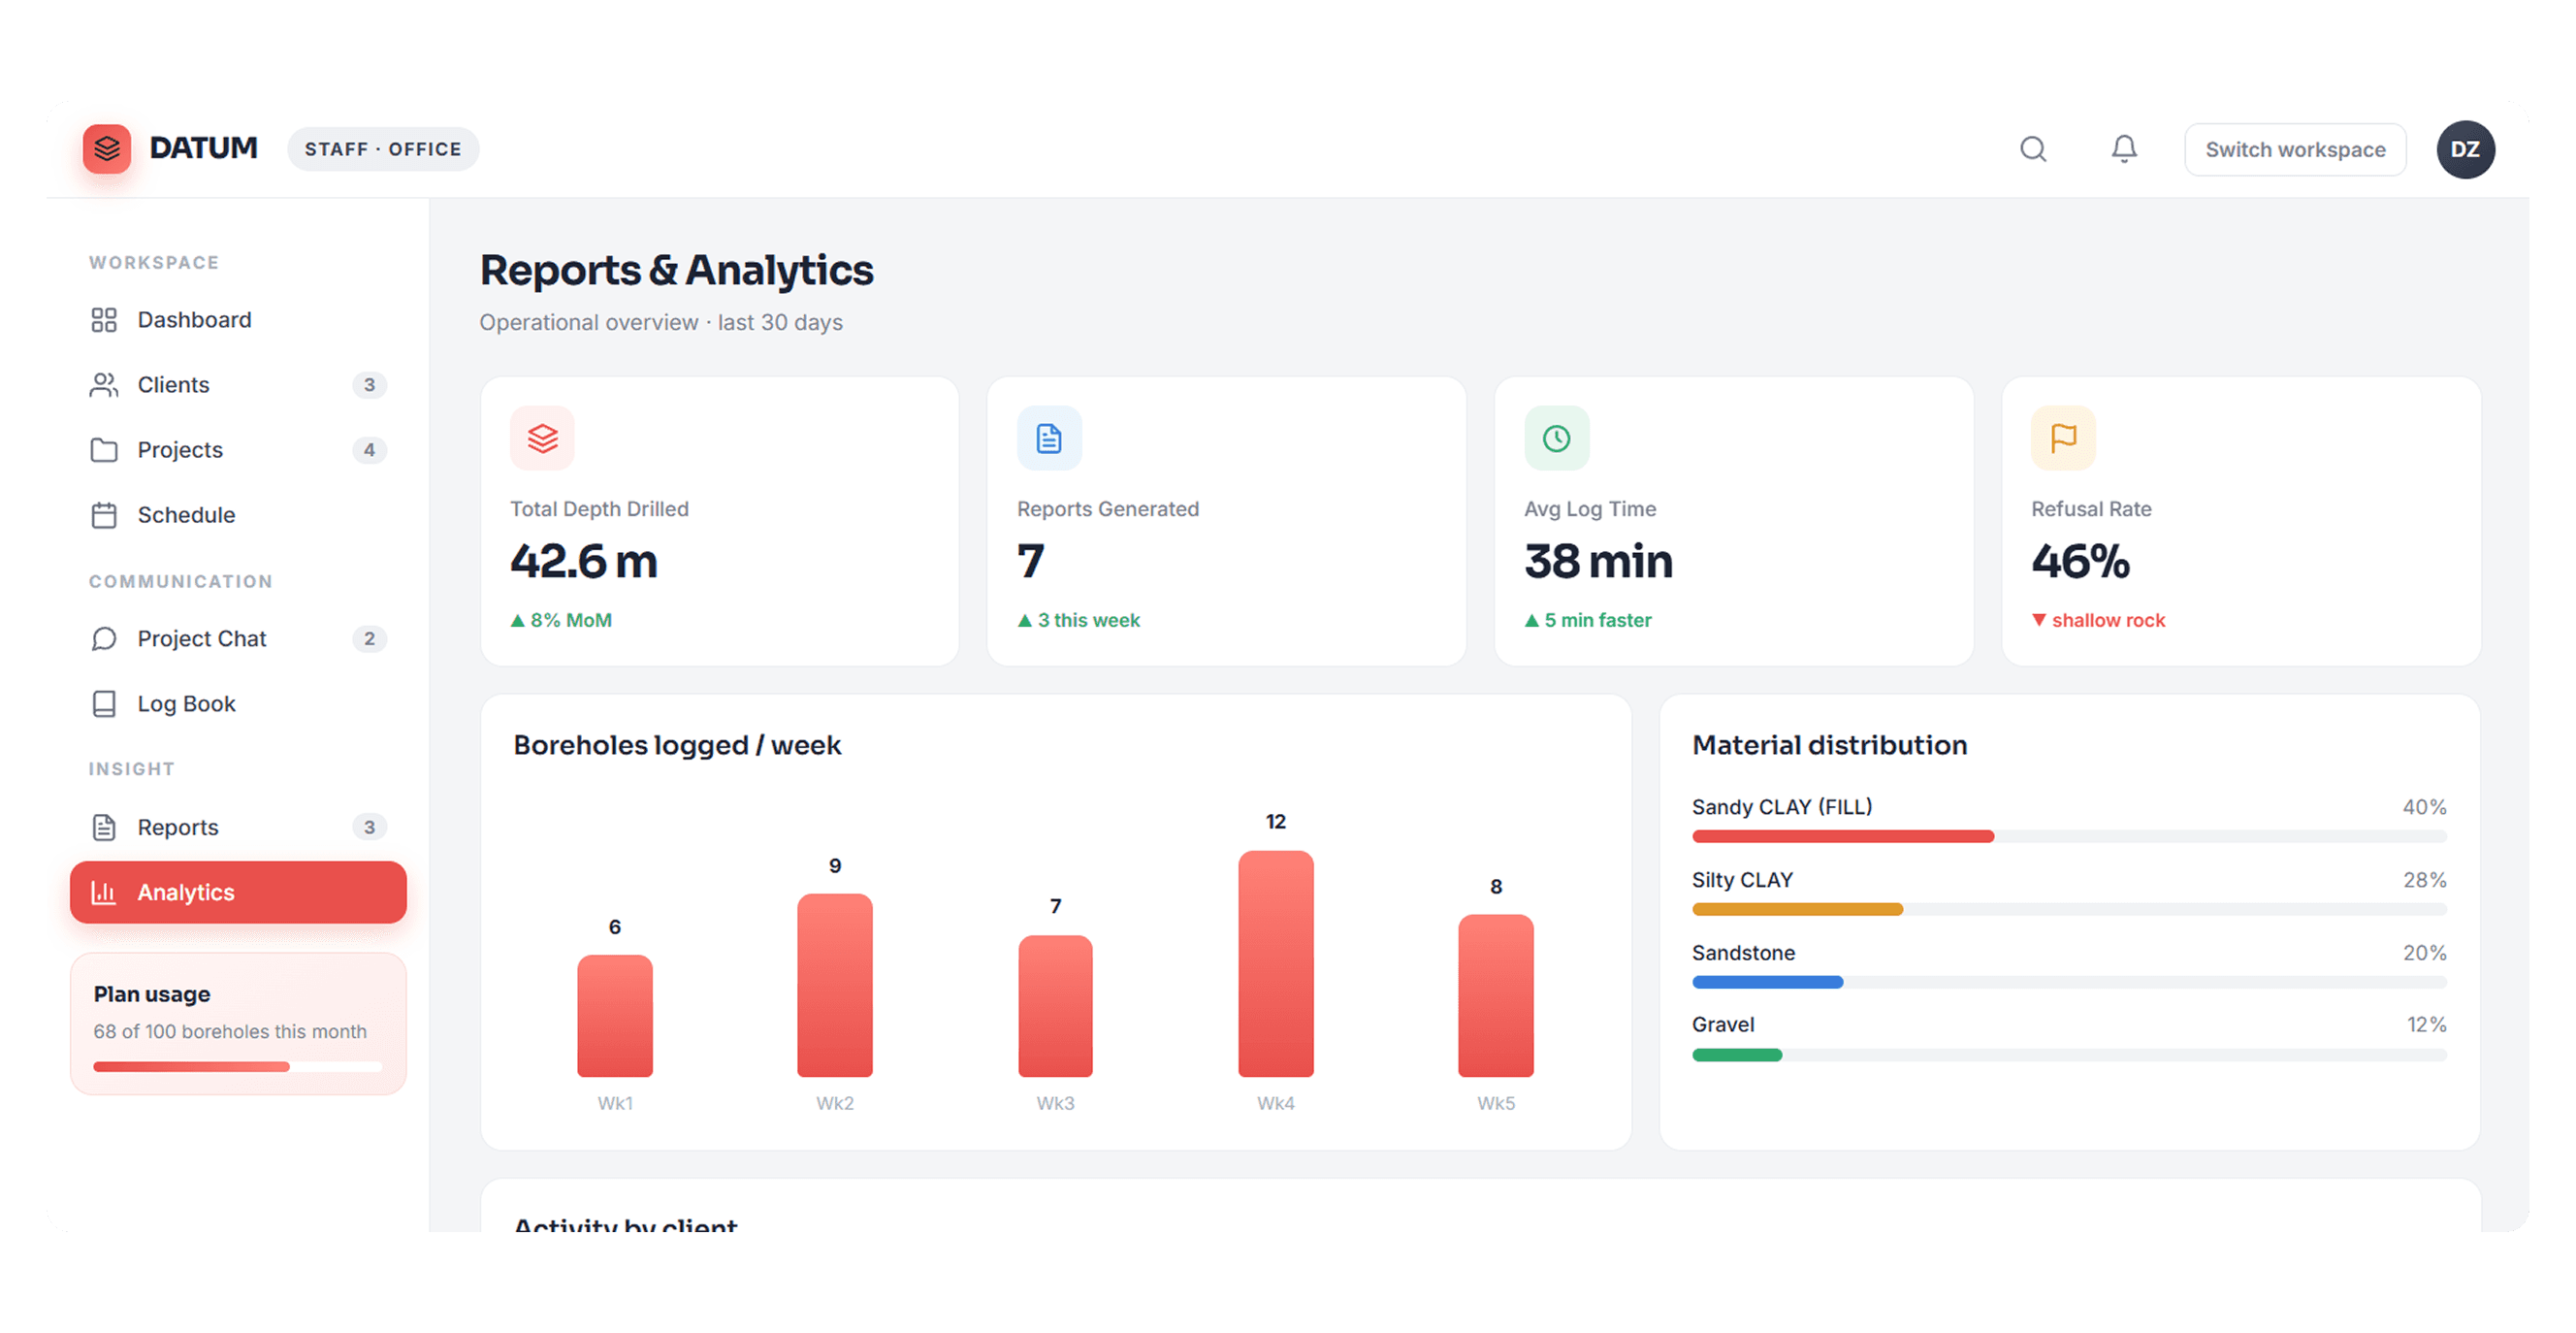Click the Sandy CLAY (FILL) progress bar

pos(2069,836)
